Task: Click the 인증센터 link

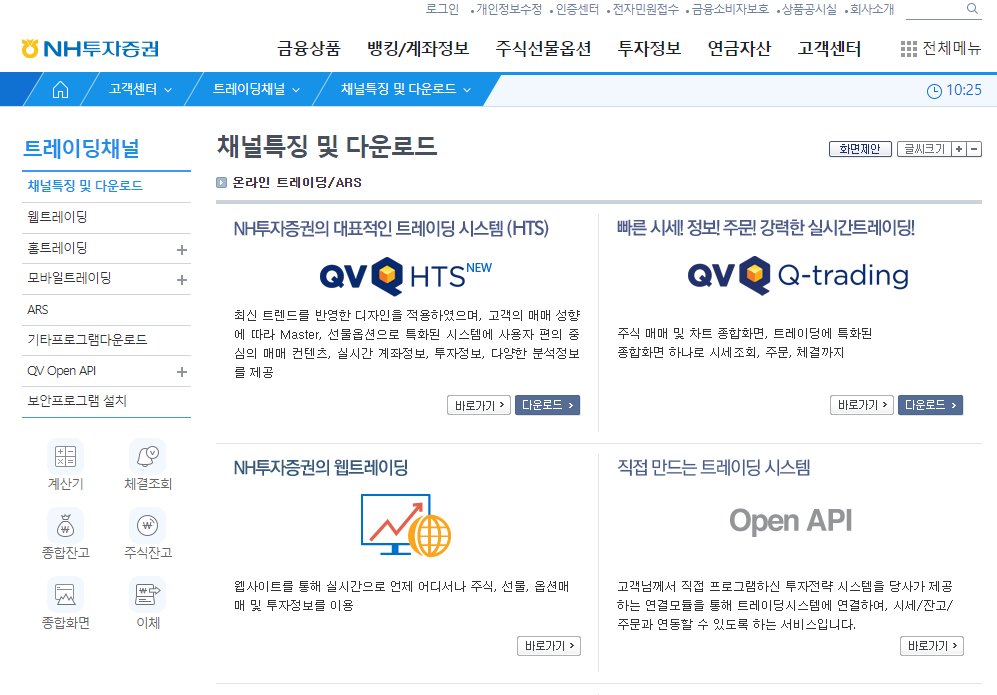Action: point(577,9)
